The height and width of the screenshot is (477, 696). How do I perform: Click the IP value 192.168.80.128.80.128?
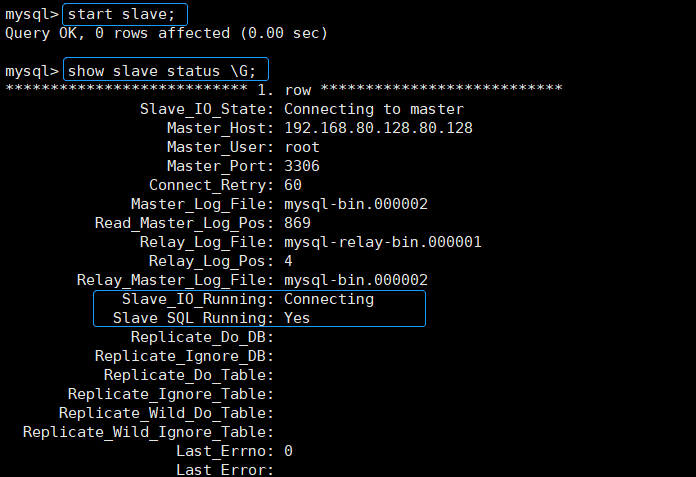(378, 128)
